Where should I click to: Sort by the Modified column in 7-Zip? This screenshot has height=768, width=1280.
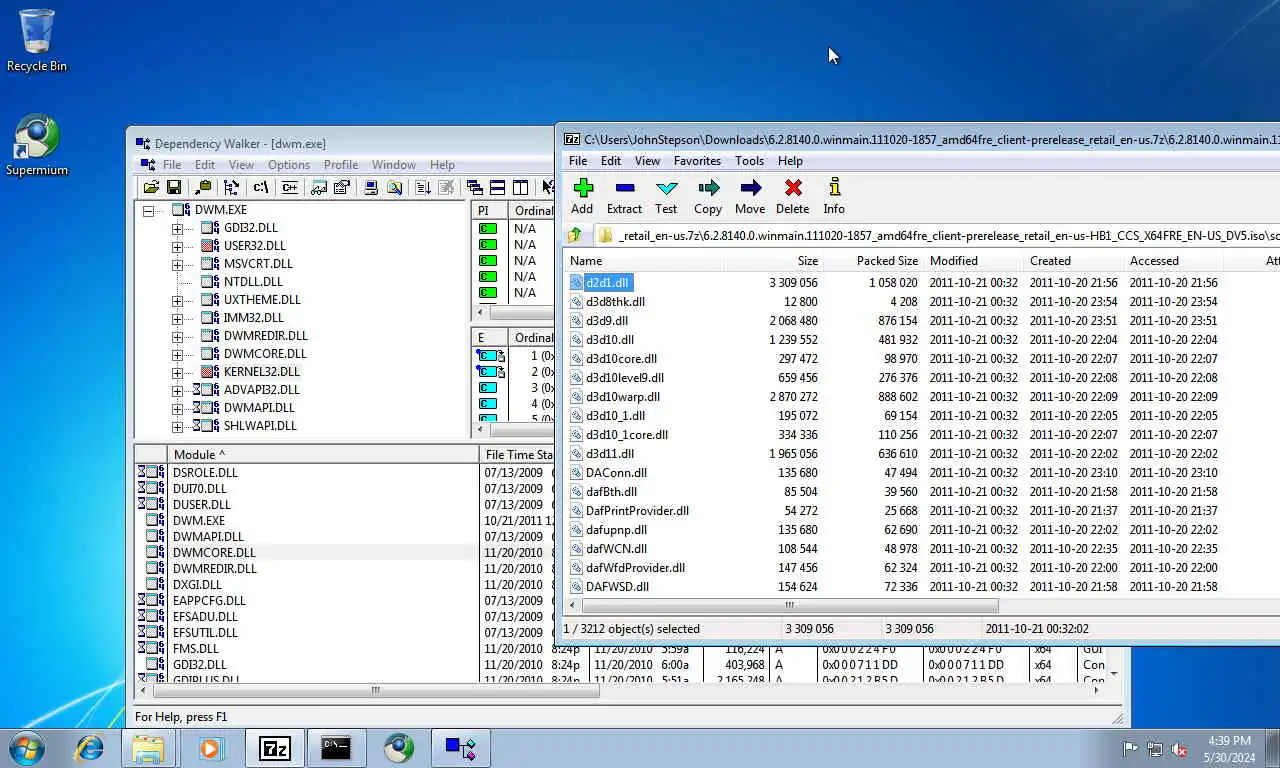(973, 261)
